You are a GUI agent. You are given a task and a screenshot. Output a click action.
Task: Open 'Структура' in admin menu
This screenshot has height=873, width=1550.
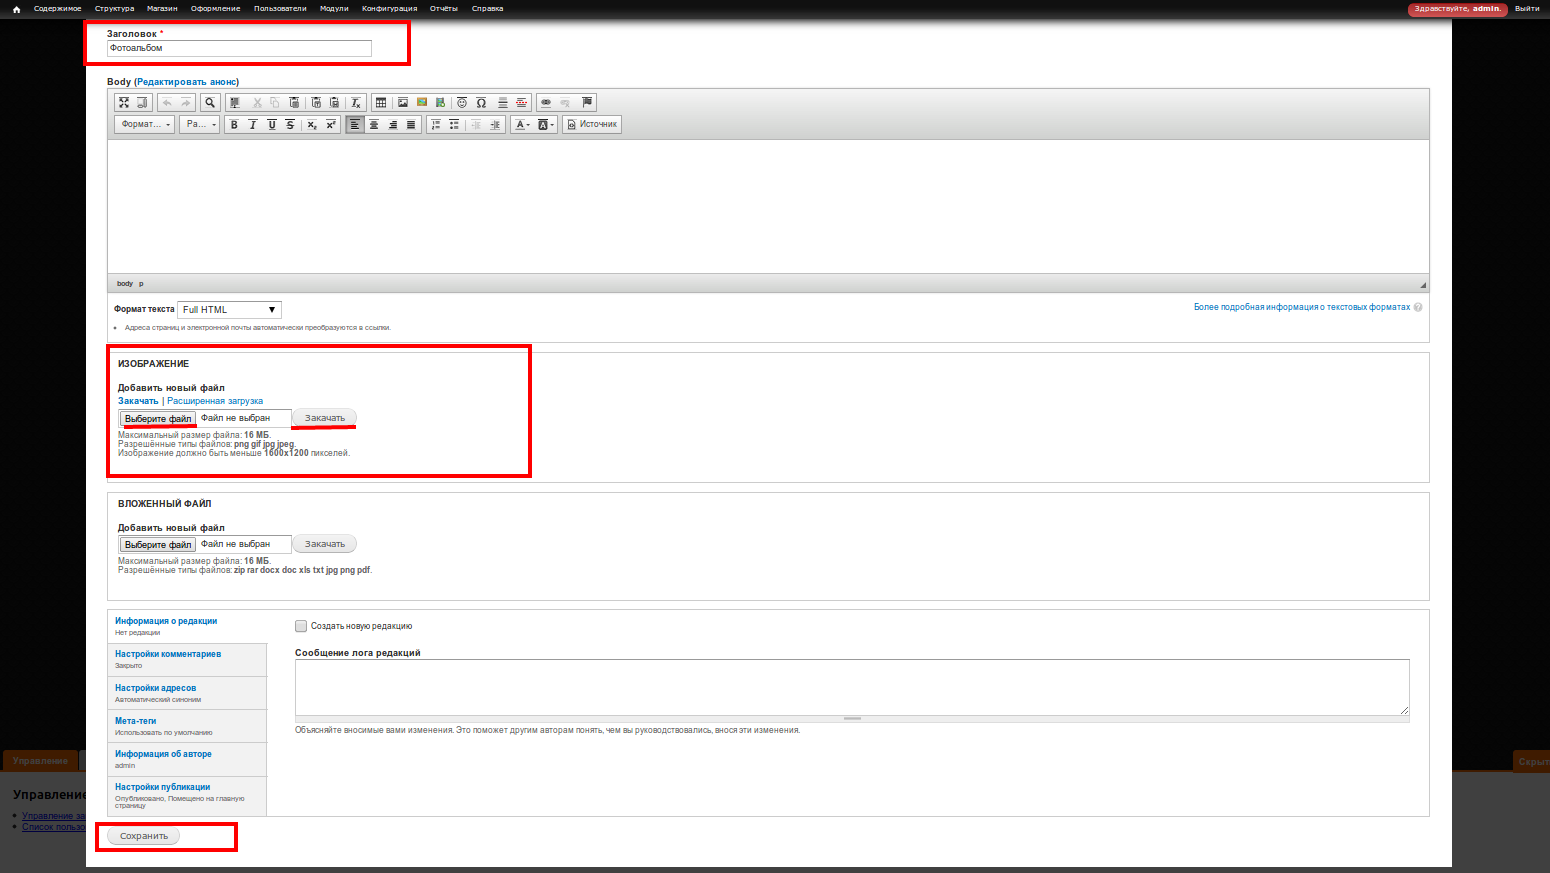tap(114, 9)
